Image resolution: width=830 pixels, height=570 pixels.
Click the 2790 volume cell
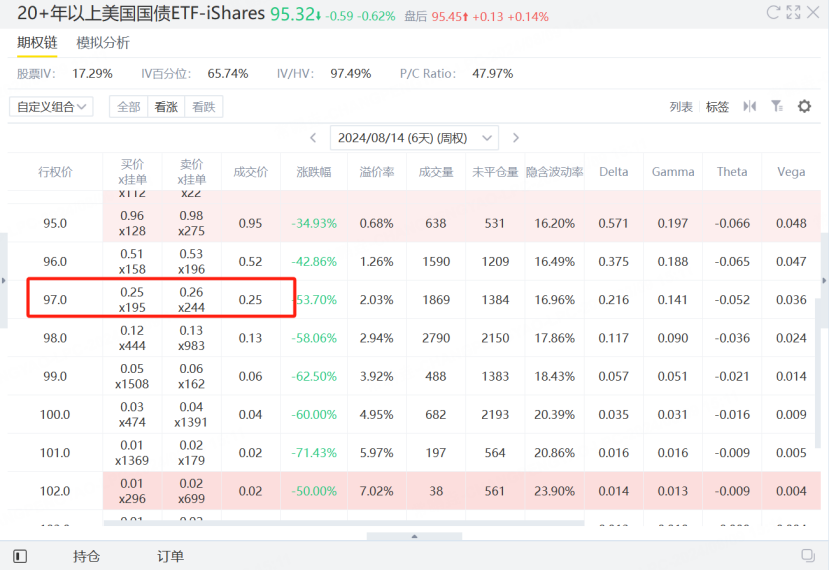point(436,338)
